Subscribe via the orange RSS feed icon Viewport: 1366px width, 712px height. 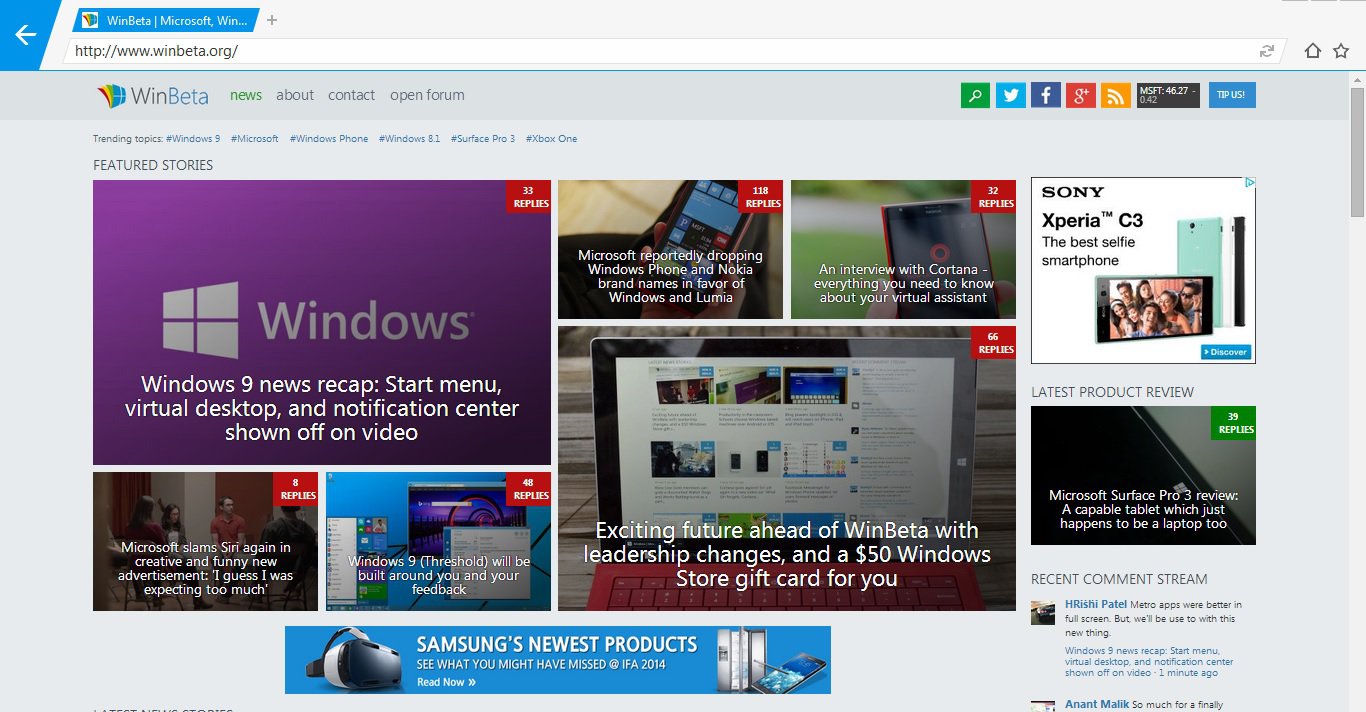click(x=1116, y=95)
